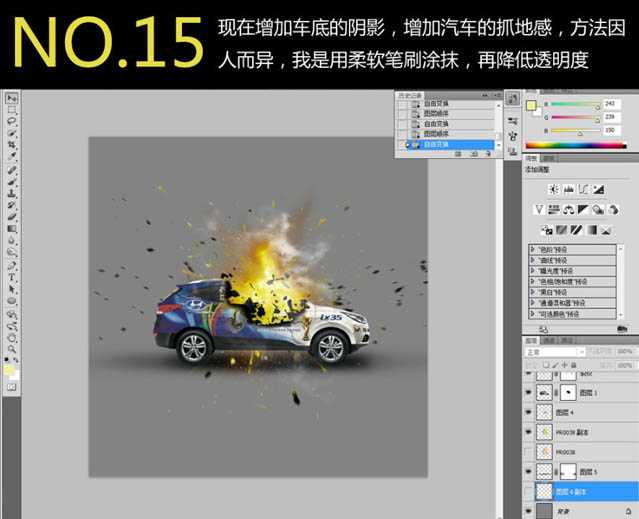639x519 pixels.
Task: Select the Zoom tool
Action: [11, 349]
